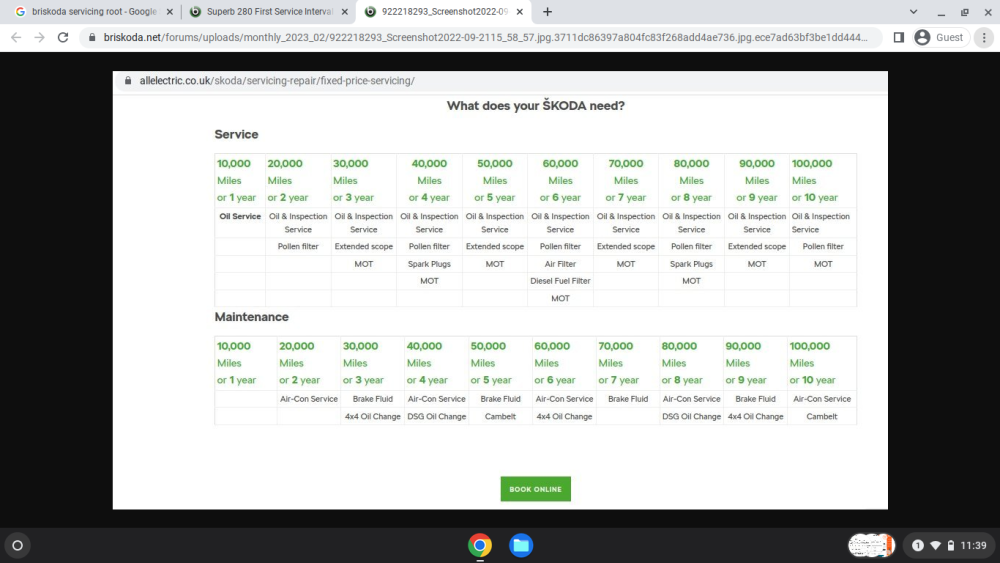Close the briskoda servicing root tab

(x=170, y=11)
